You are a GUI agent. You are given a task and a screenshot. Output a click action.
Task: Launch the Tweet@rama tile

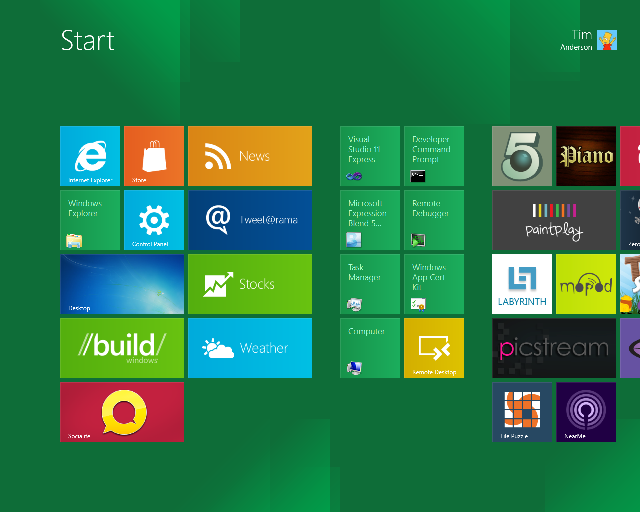(x=250, y=220)
